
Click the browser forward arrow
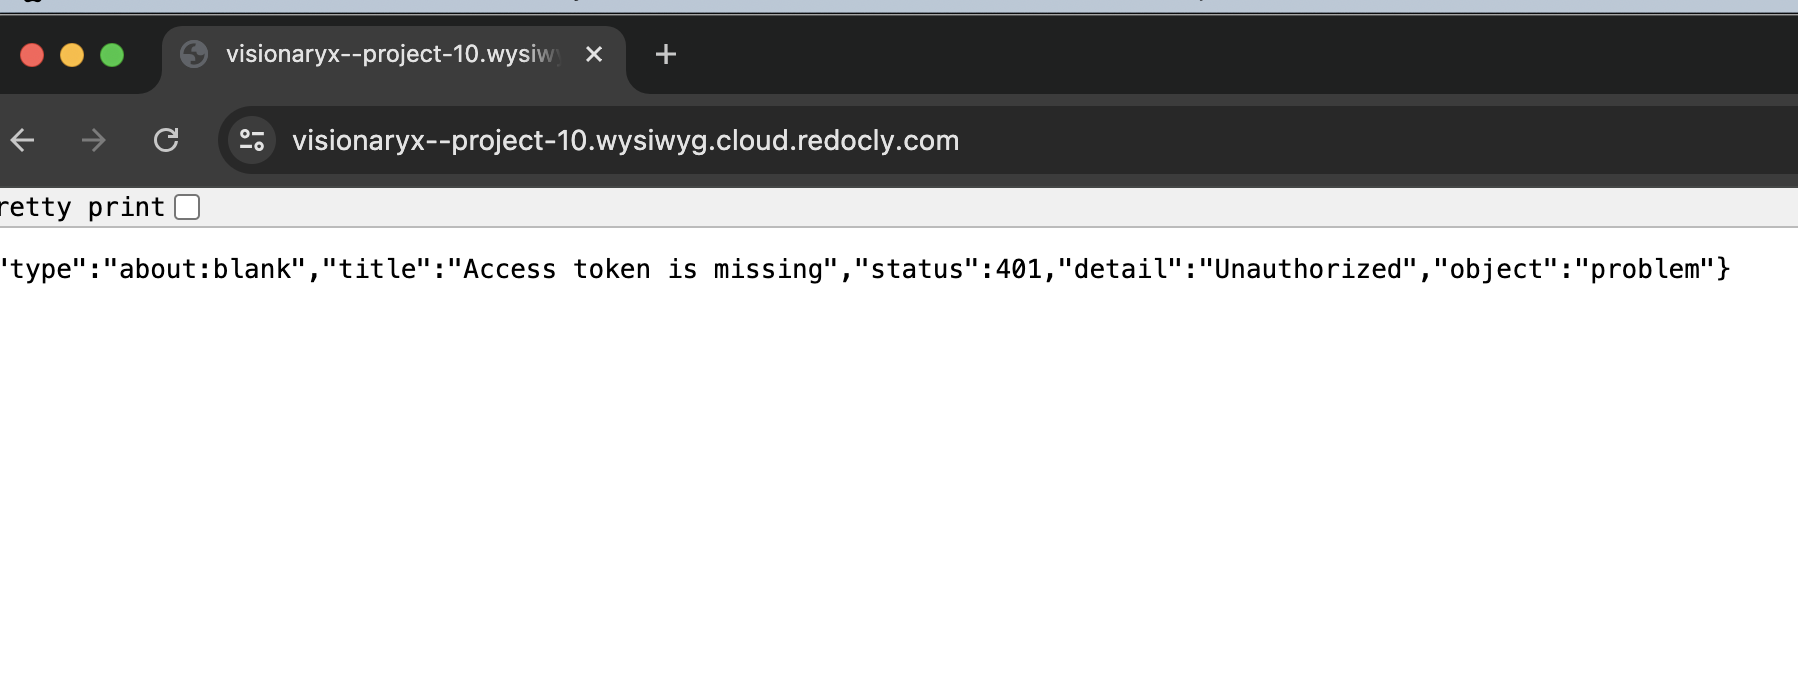(94, 140)
